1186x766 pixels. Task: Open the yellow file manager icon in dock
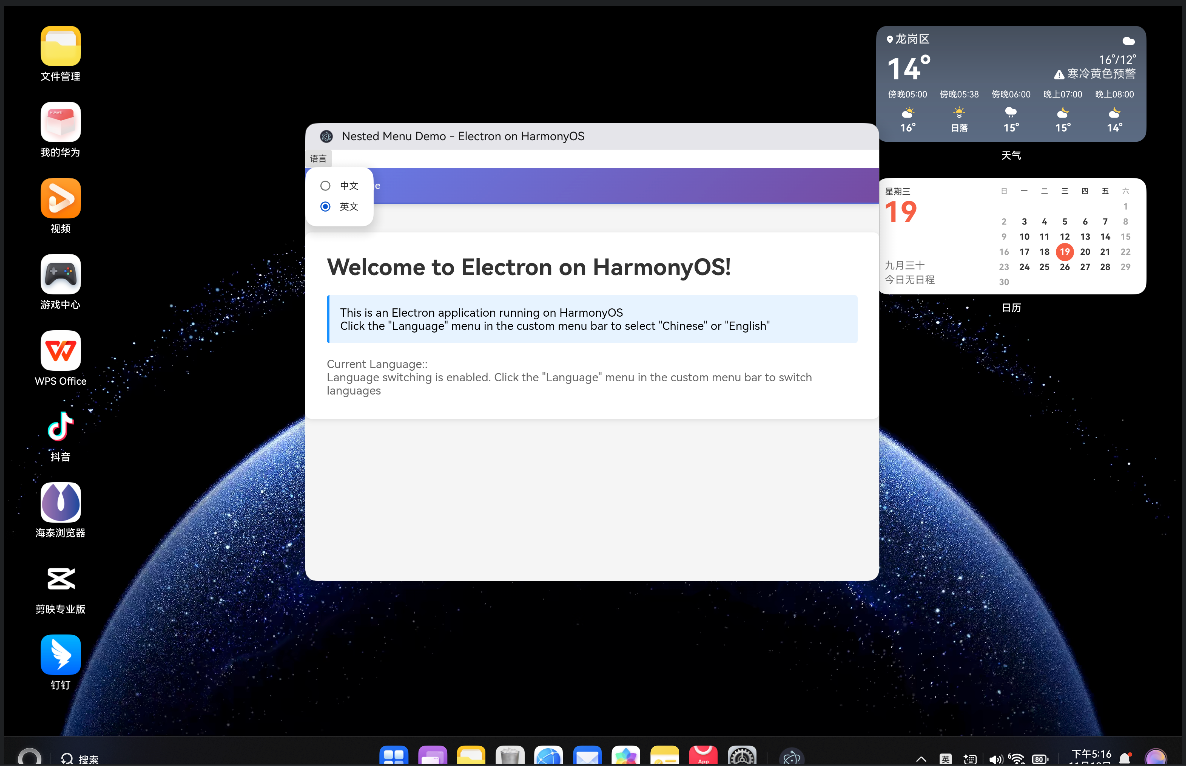click(471, 755)
